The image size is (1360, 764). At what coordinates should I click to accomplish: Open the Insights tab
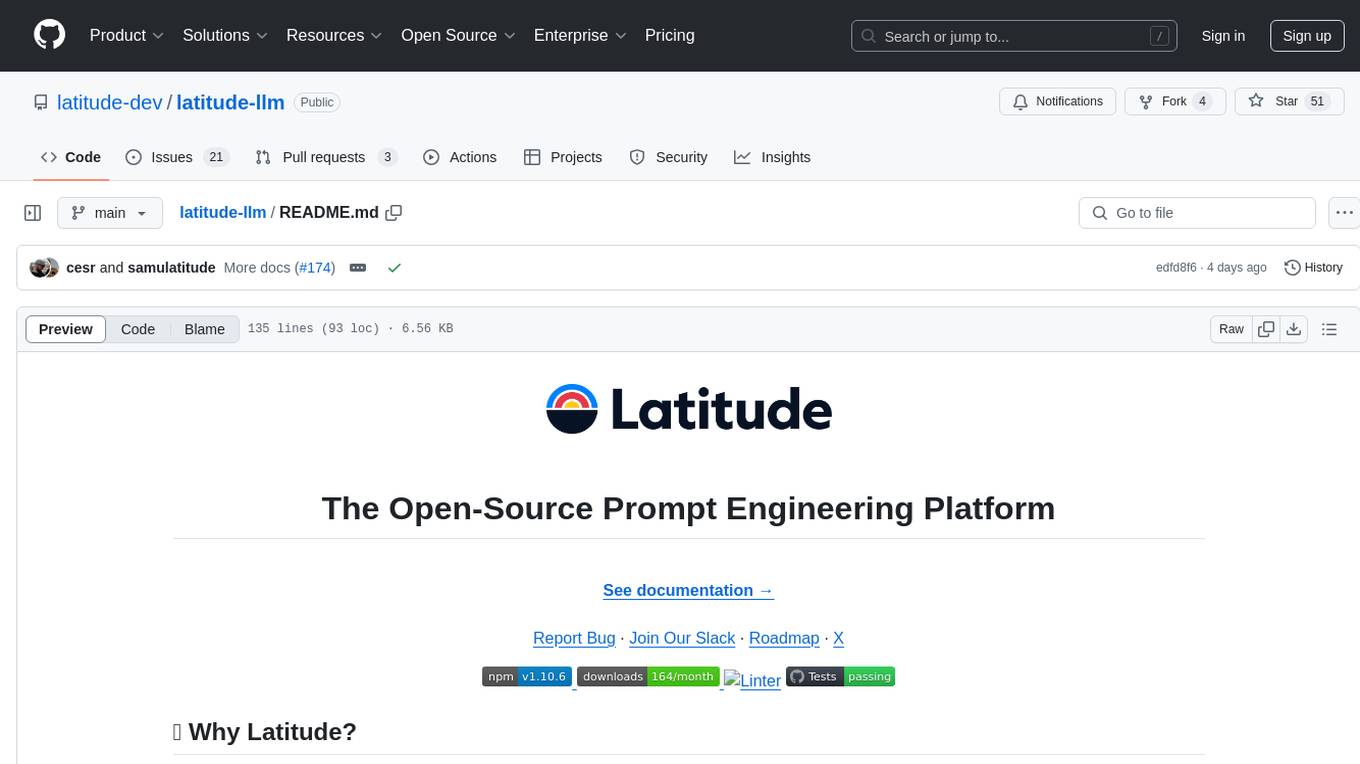(x=772, y=157)
